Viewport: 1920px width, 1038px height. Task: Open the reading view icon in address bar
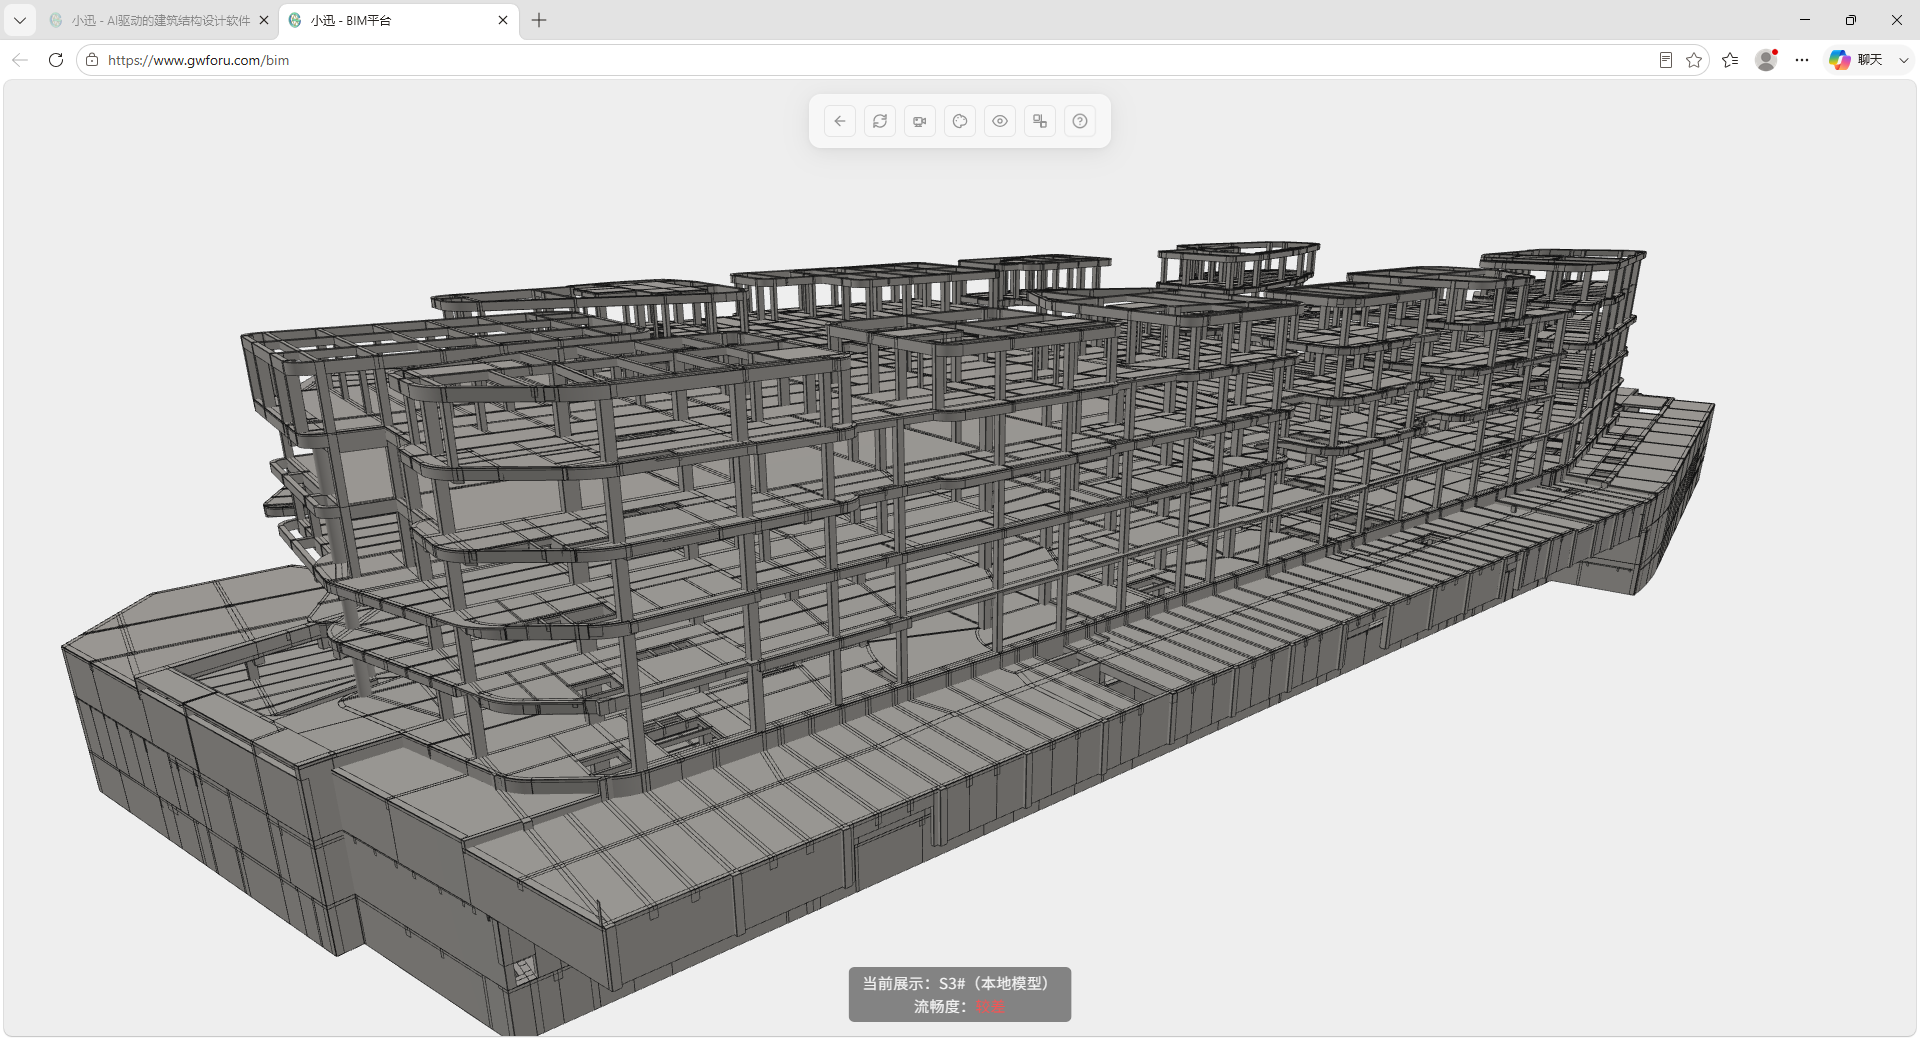(1665, 60)
